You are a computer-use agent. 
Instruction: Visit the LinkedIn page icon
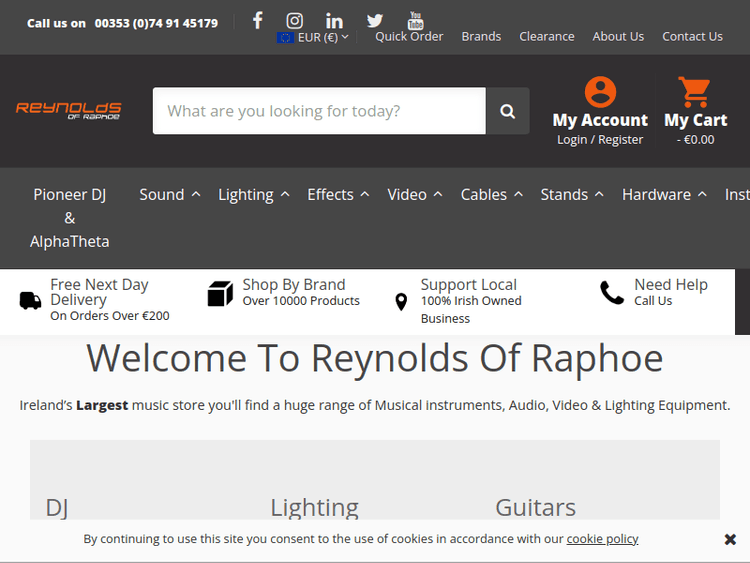click(334, 20)
